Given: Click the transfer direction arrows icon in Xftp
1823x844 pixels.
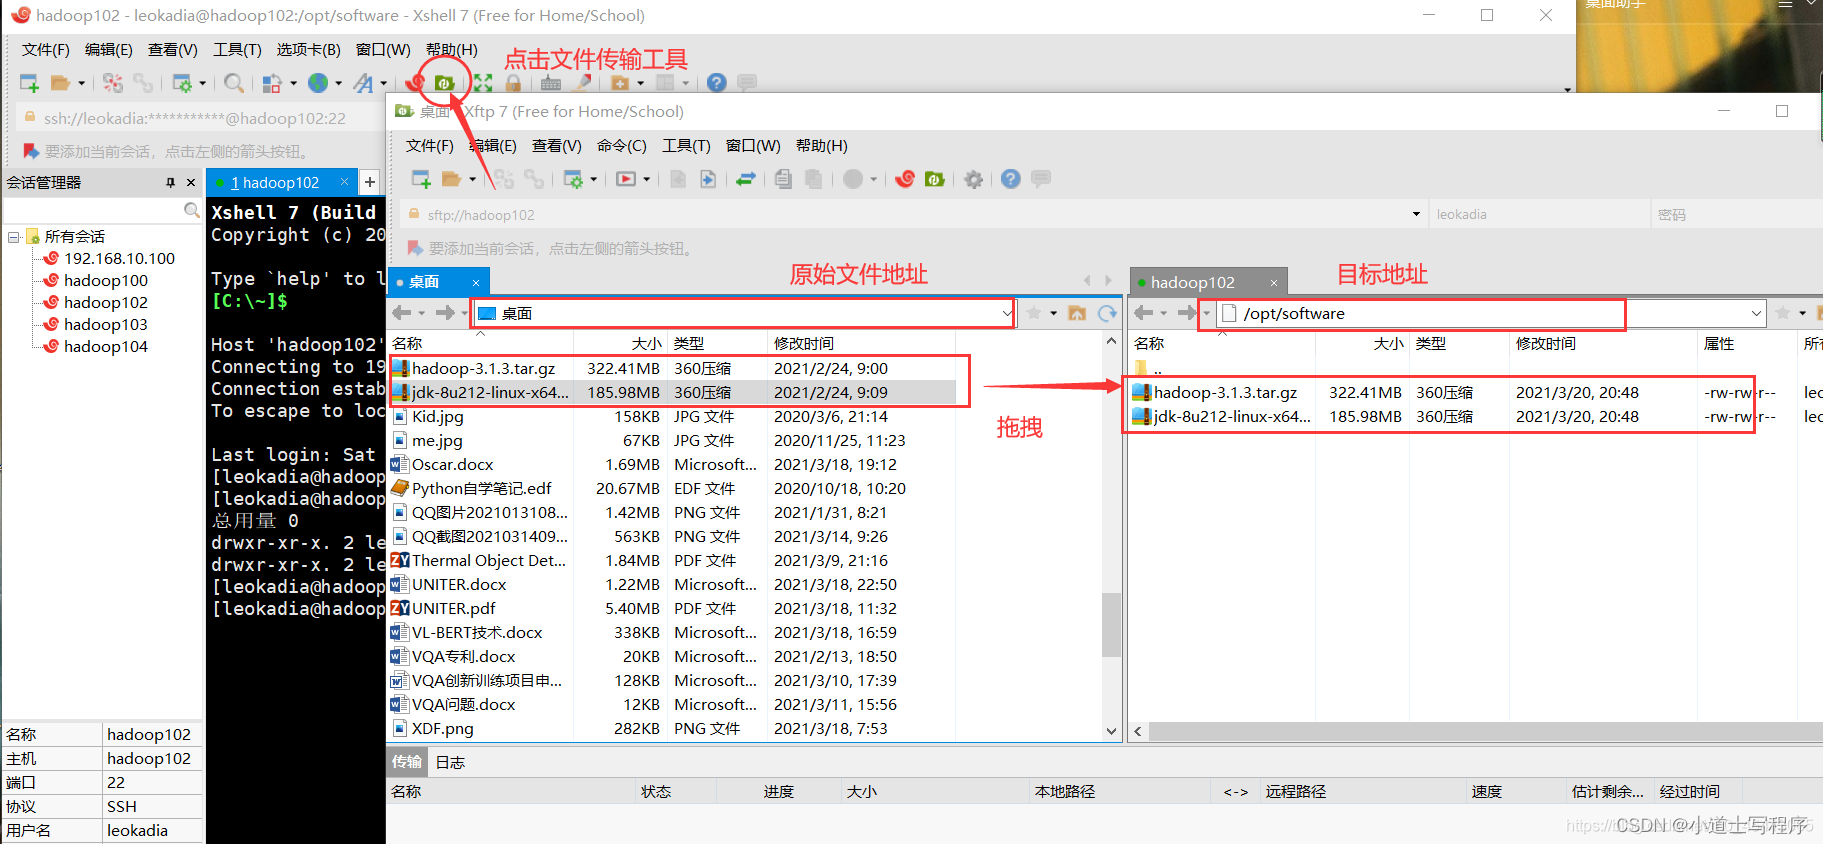Looking at the screenshot, I should tap(746, 179).
